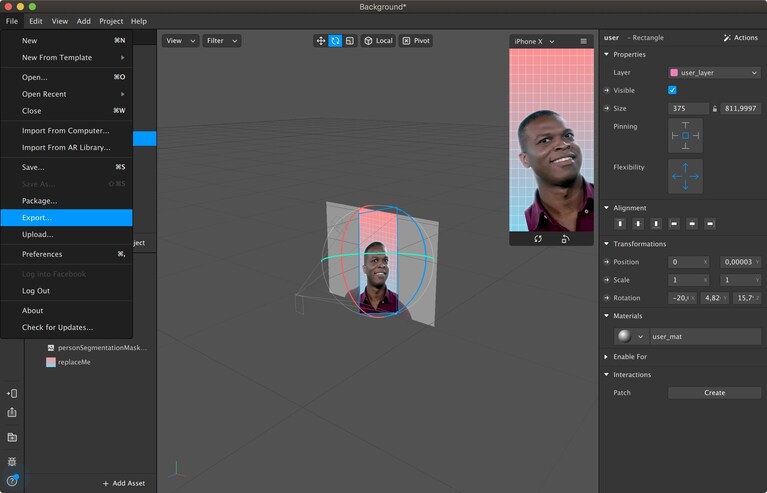Select the Scale manipulator tool
767x493 pixels.
tap(350, 41)
